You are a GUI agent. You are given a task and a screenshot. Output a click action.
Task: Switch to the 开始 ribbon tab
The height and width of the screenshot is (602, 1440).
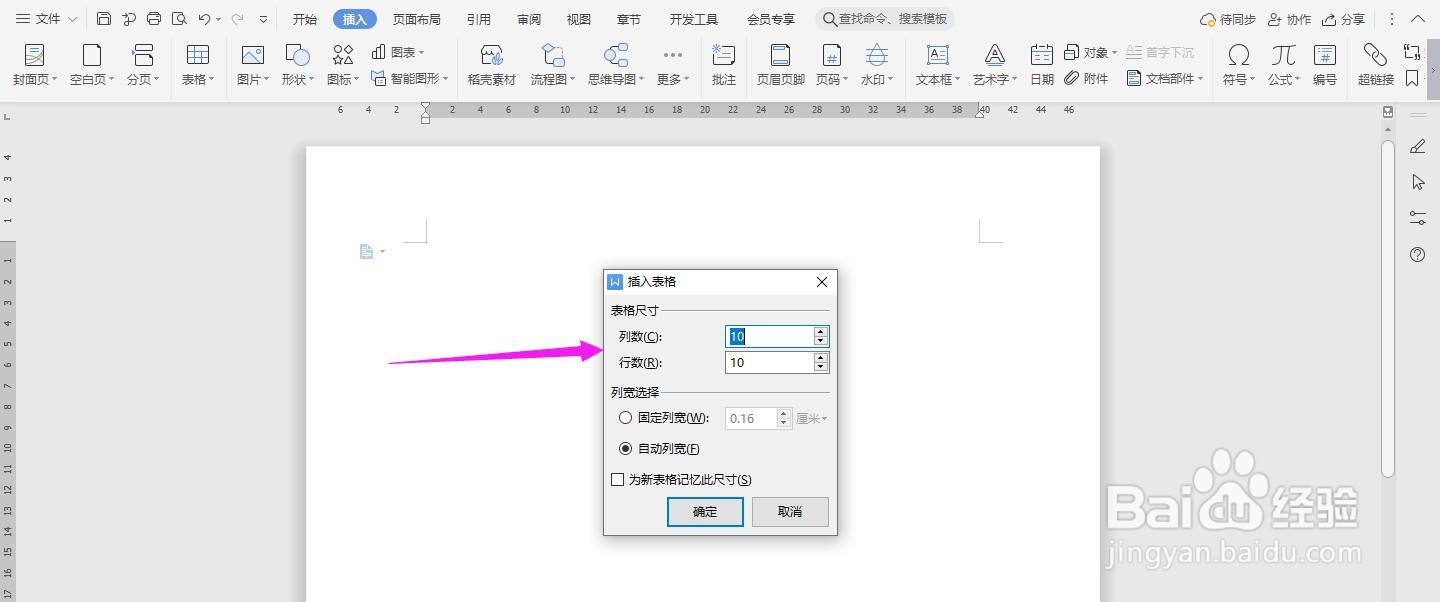click(x=304, y=17)
